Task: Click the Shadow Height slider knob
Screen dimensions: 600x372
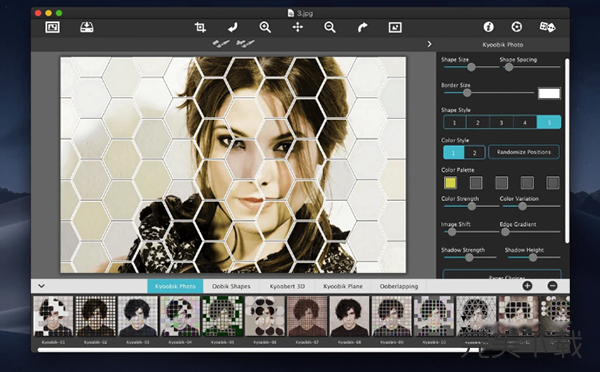Action: point(533,258)
